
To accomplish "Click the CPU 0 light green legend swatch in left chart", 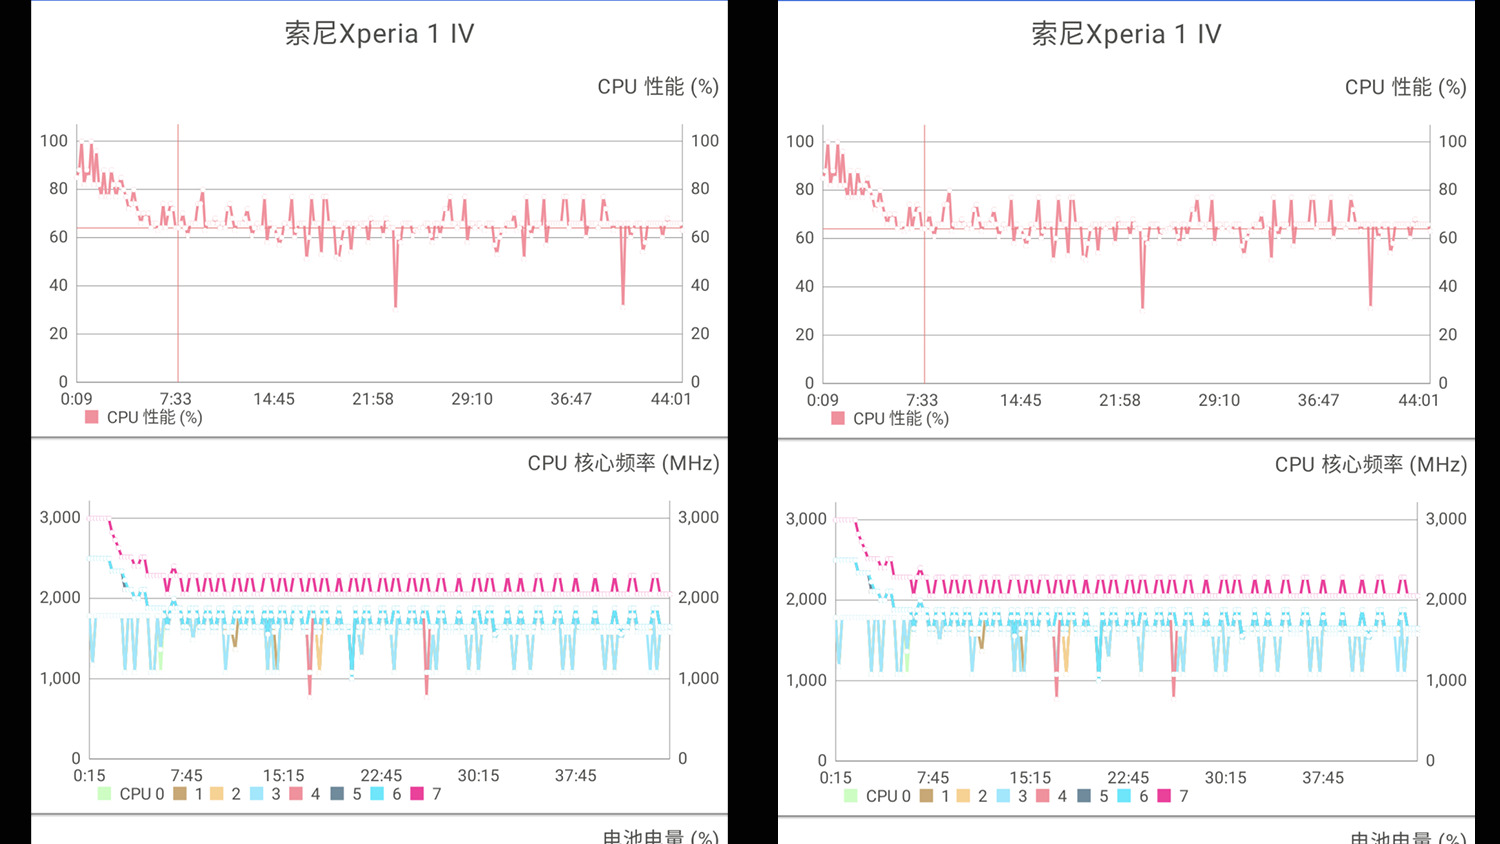I will click(104, 794).
